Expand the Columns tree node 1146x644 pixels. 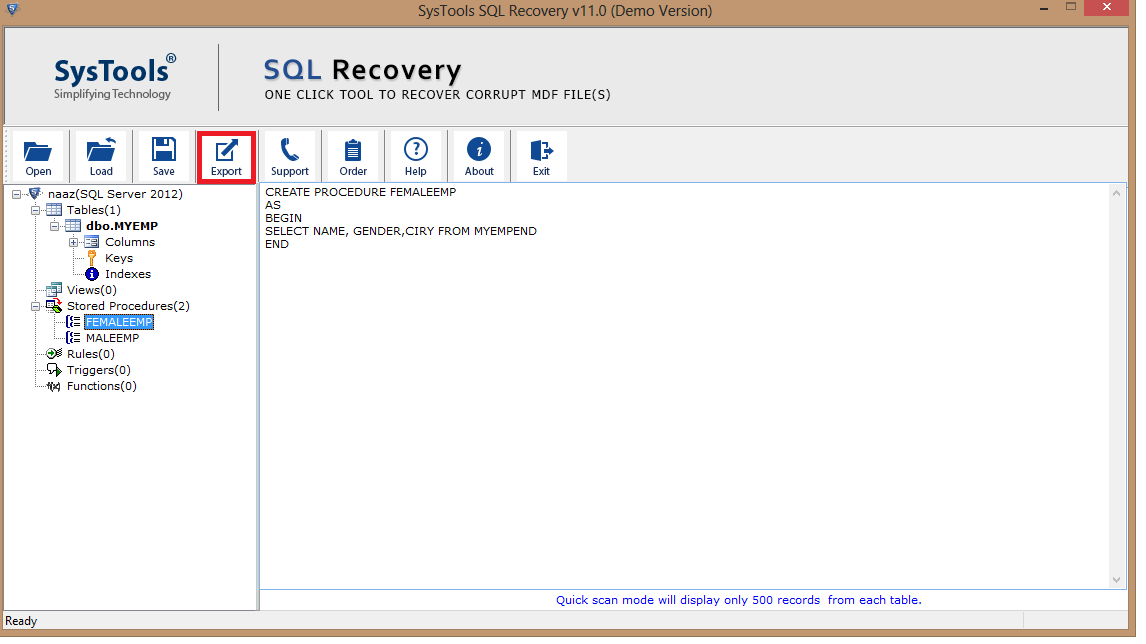point(73,243)
